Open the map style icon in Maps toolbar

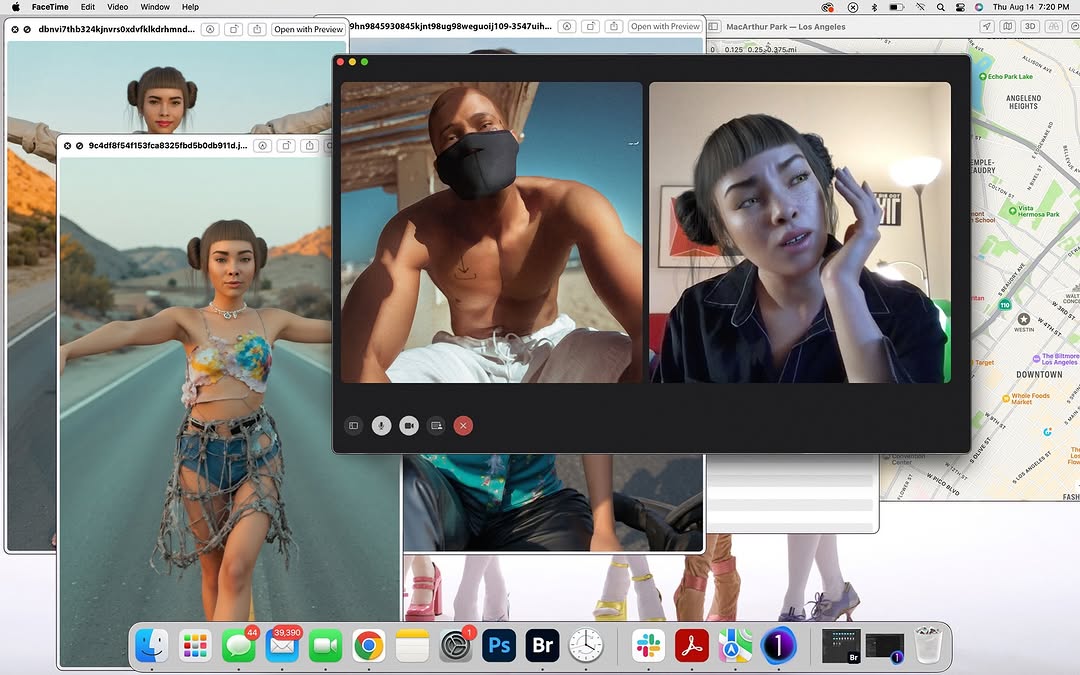click(1008, 26)
